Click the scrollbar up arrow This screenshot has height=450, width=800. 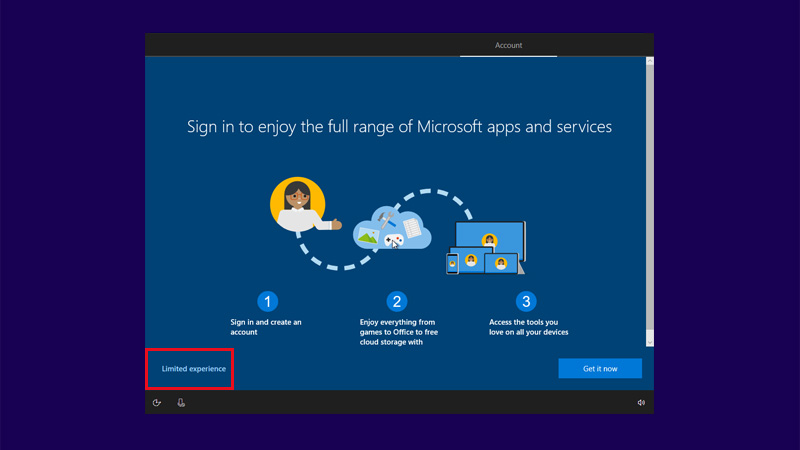pos(649,61)
